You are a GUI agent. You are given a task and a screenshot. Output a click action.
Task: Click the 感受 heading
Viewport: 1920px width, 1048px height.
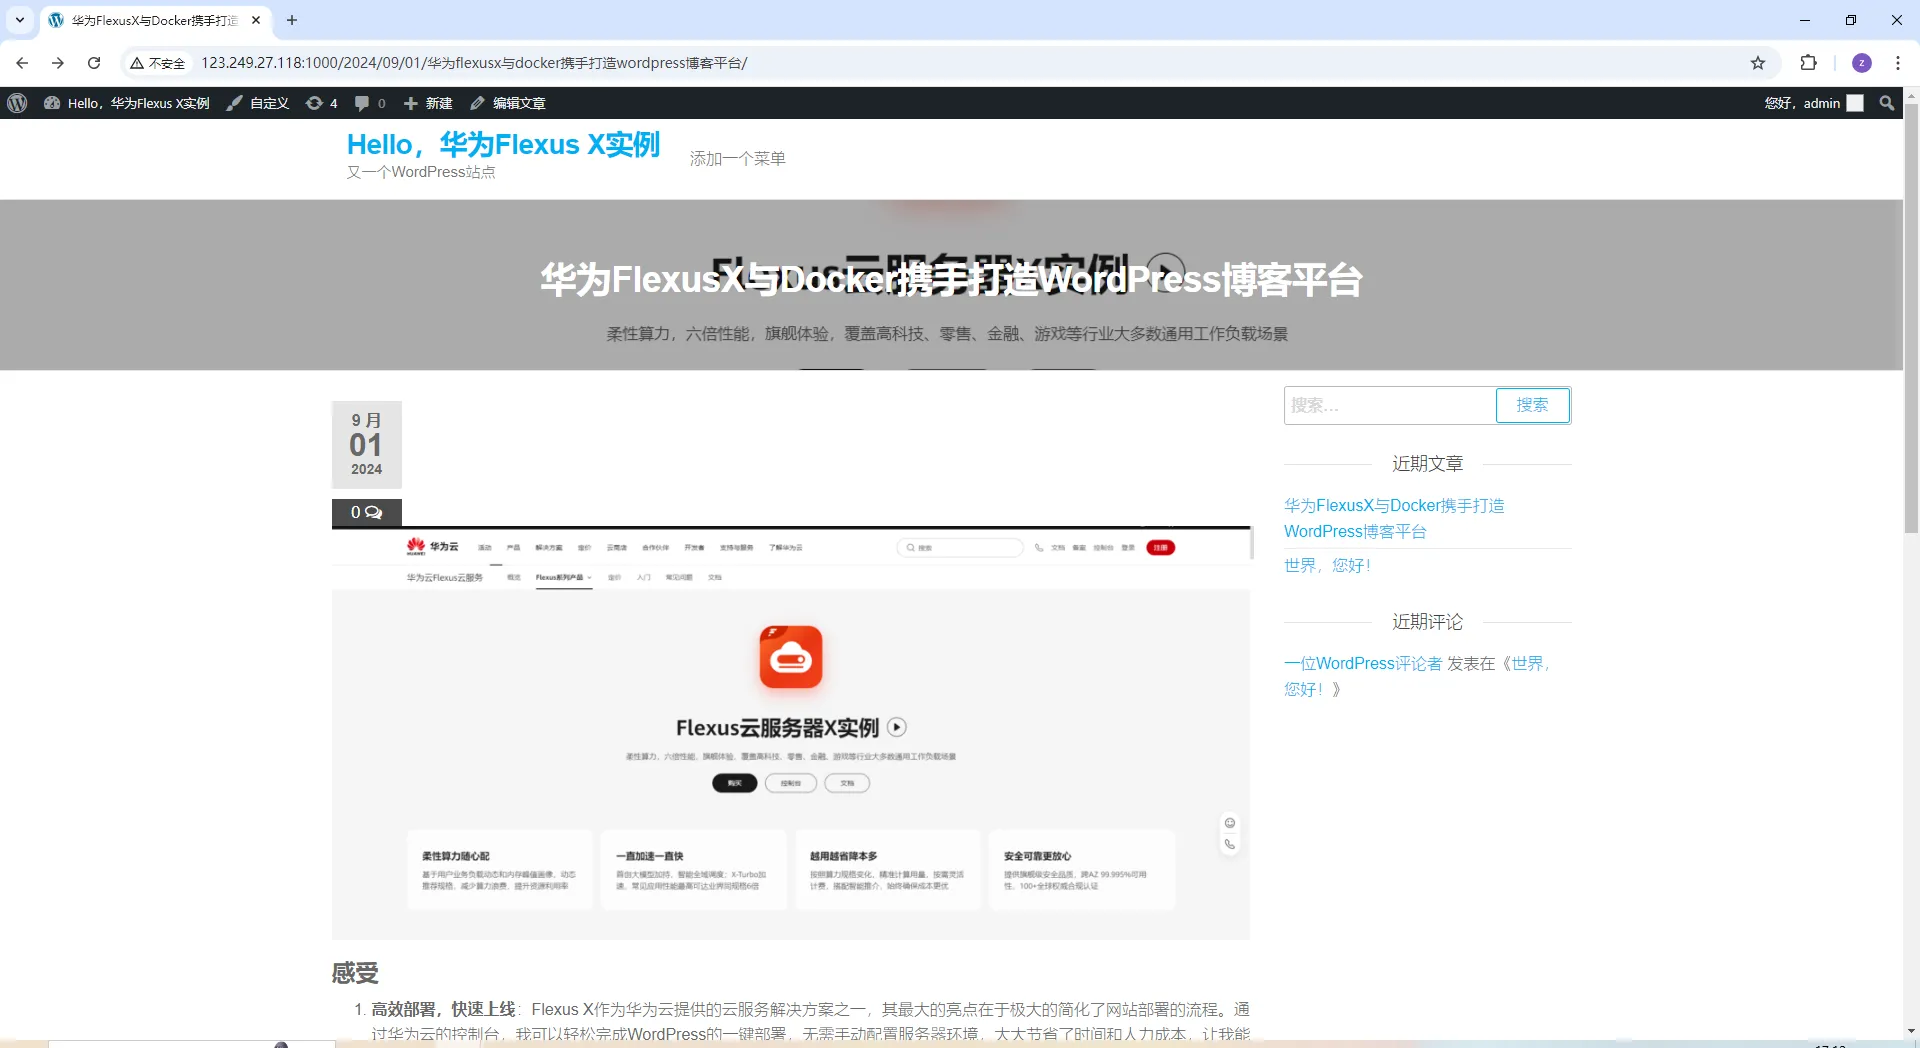355,973
